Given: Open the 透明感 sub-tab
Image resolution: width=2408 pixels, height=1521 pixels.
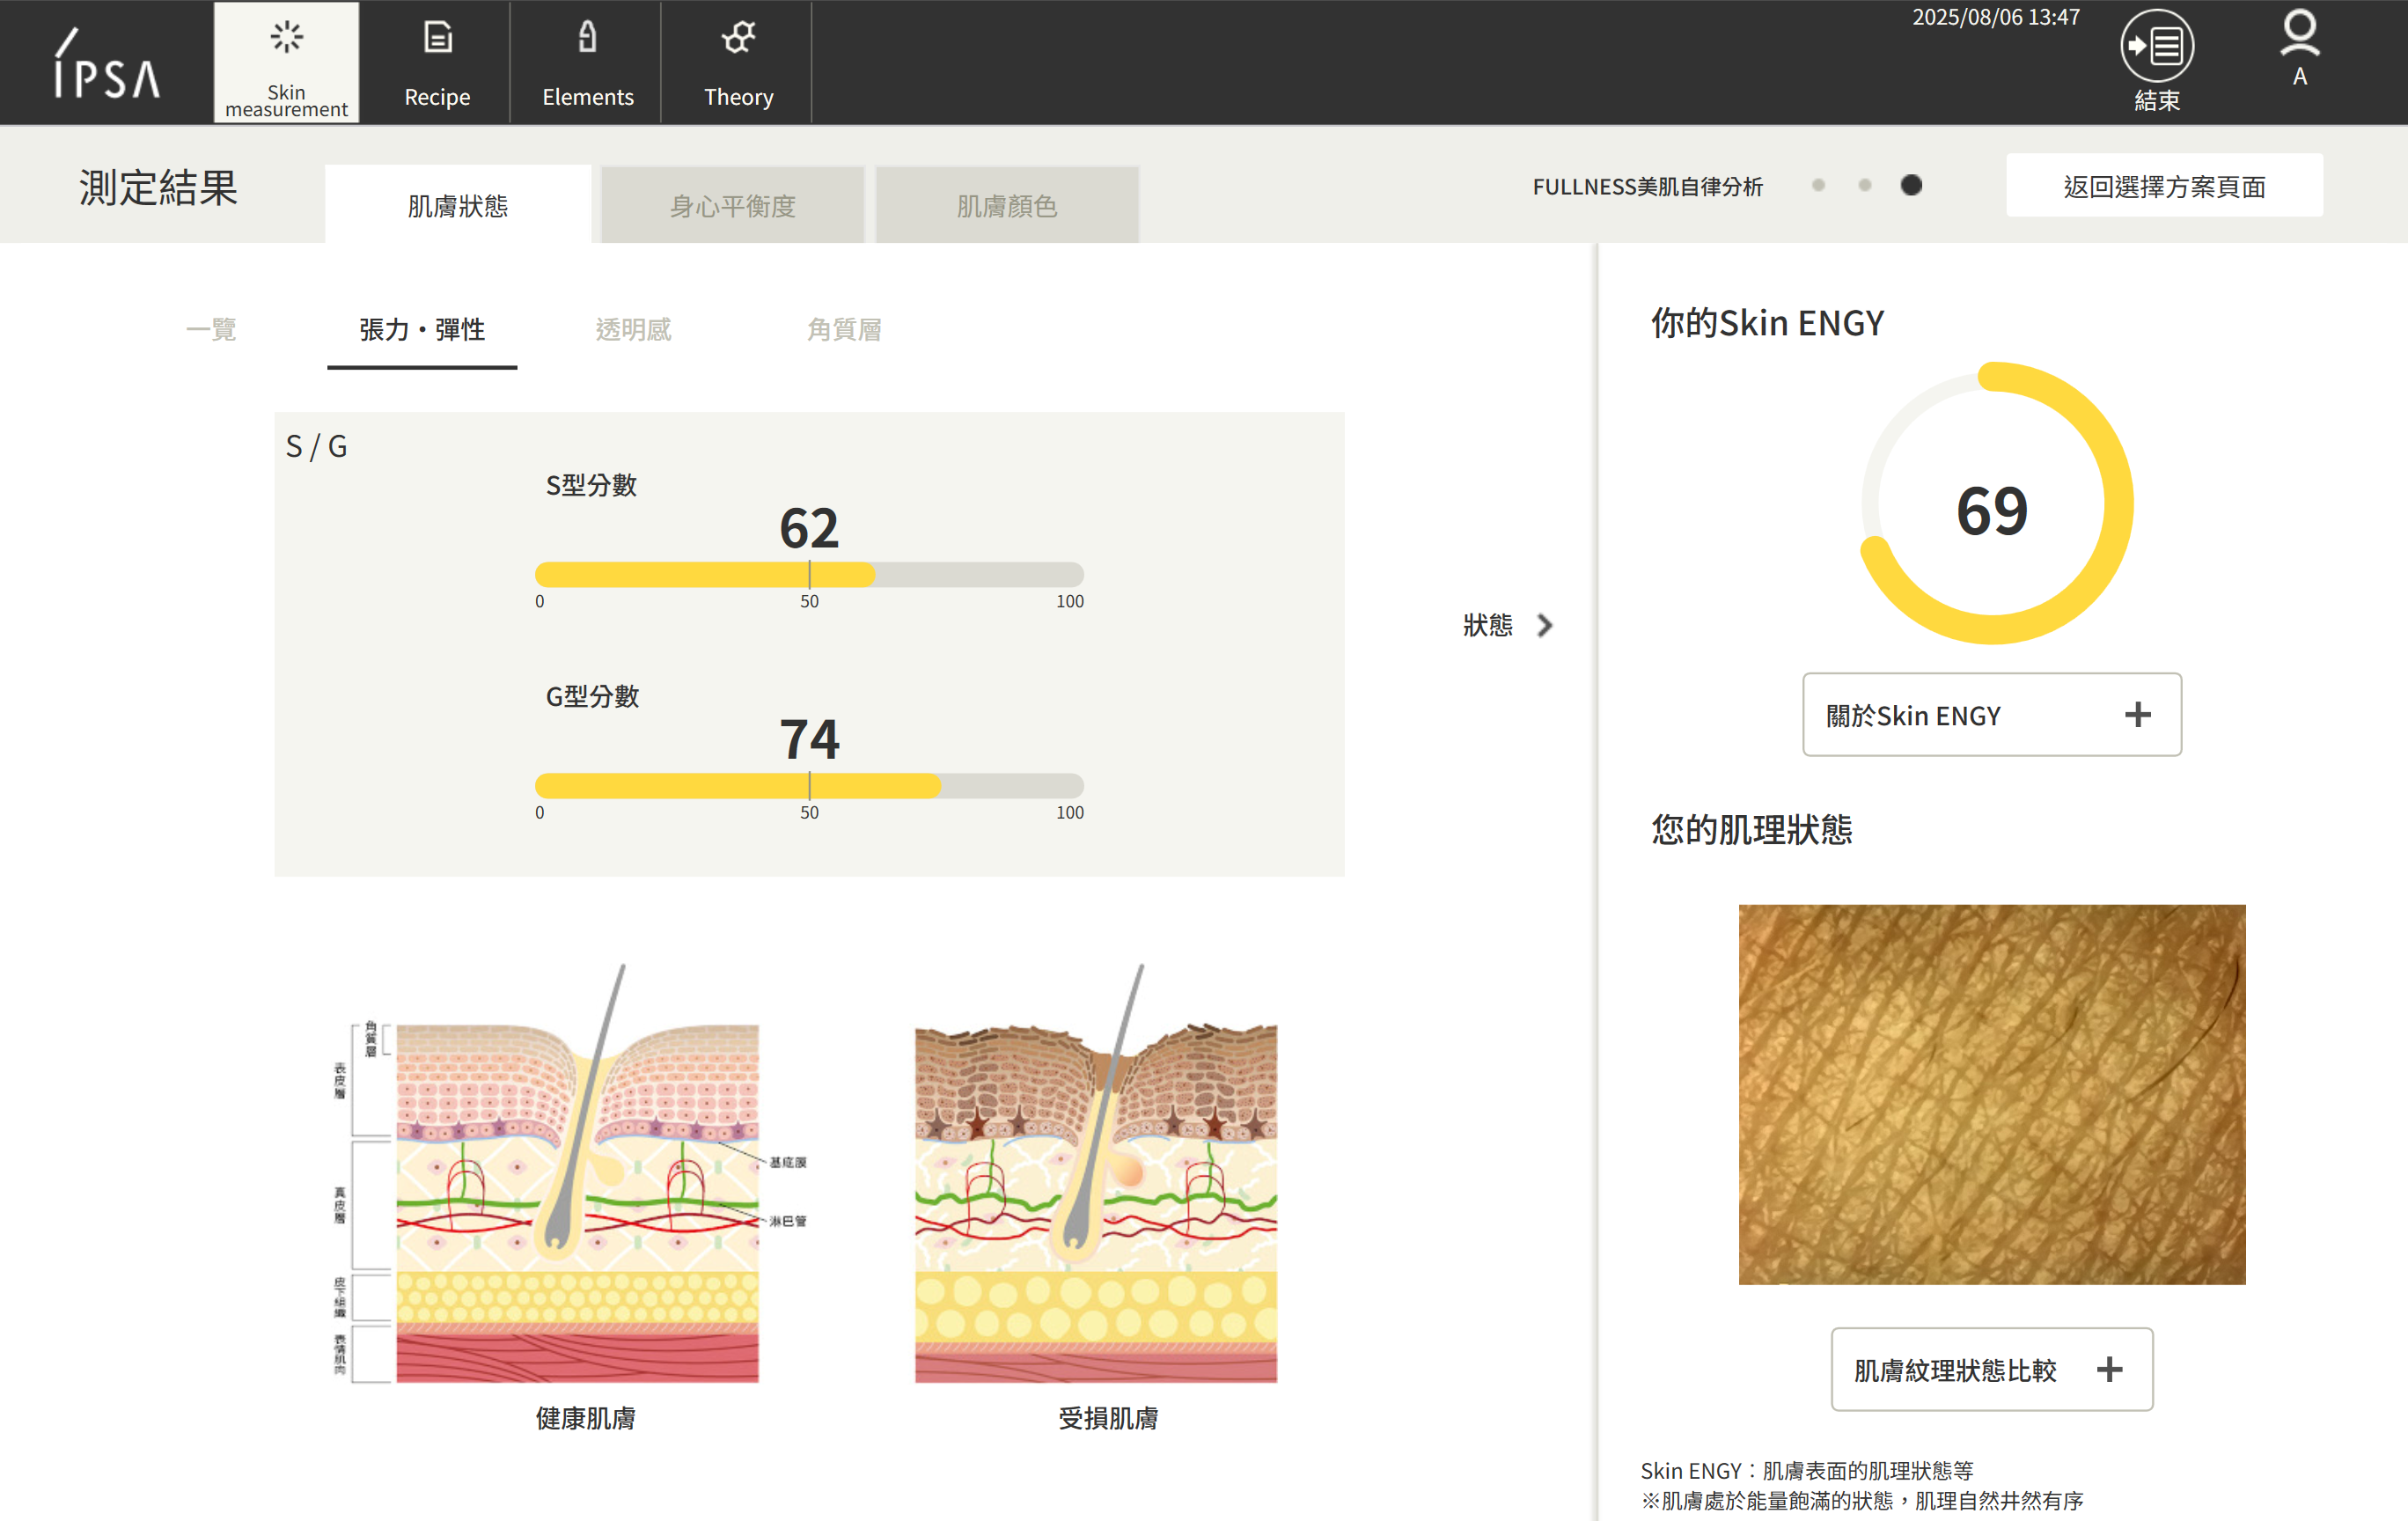Looking at the screenshot, I should coord(633,329).
